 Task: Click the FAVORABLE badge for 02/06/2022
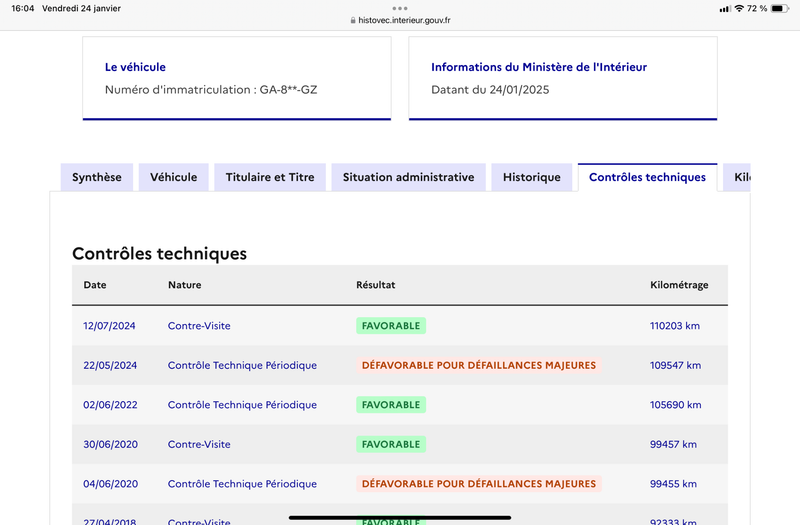(x=391, y=405)
